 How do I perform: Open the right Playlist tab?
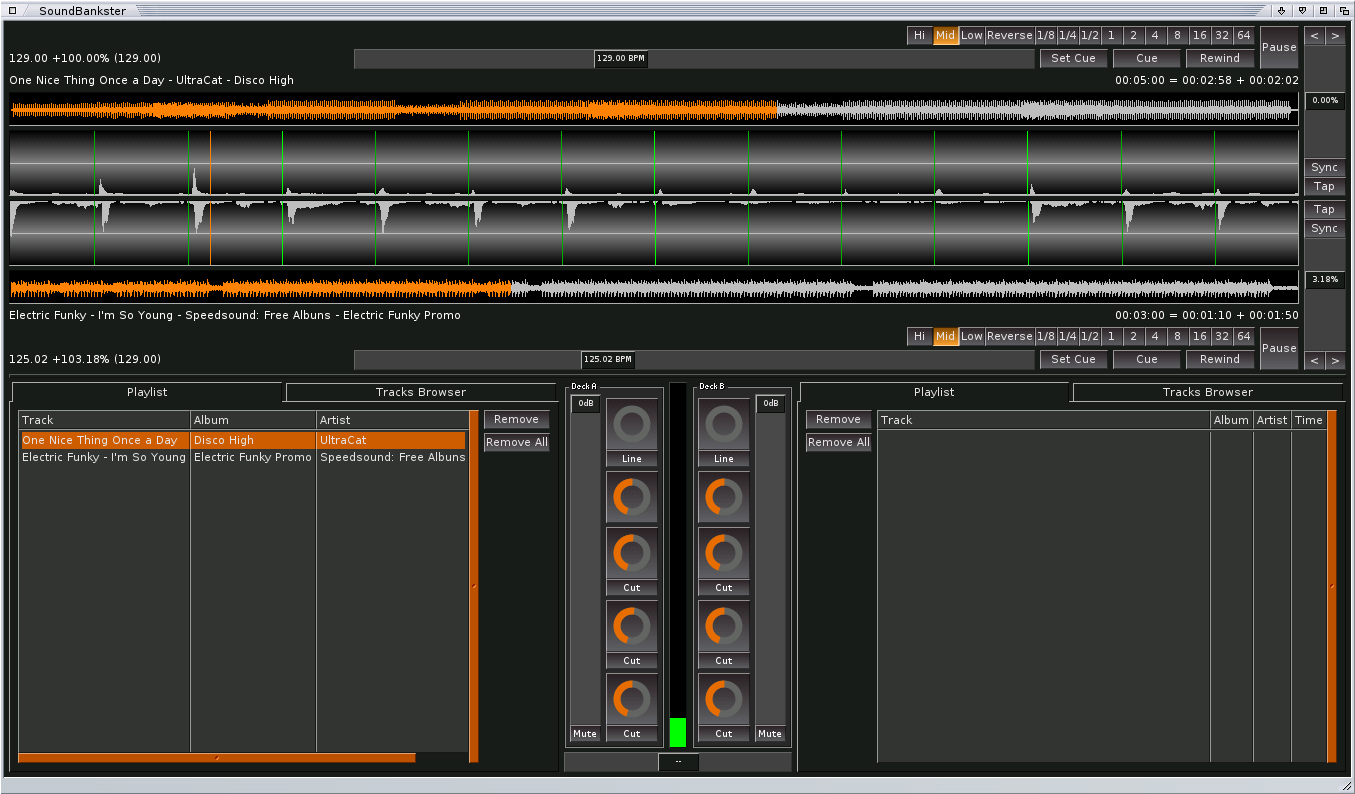[x=934, y=392]
